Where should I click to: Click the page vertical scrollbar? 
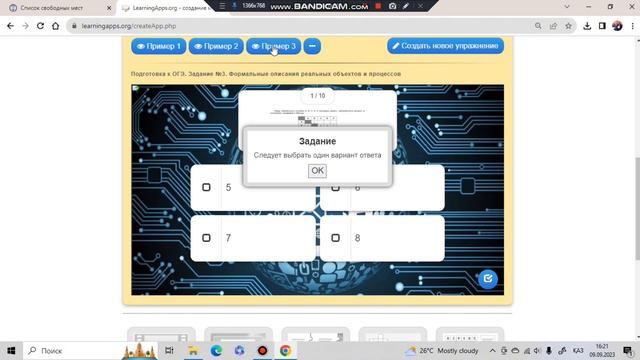pos(637,208)
